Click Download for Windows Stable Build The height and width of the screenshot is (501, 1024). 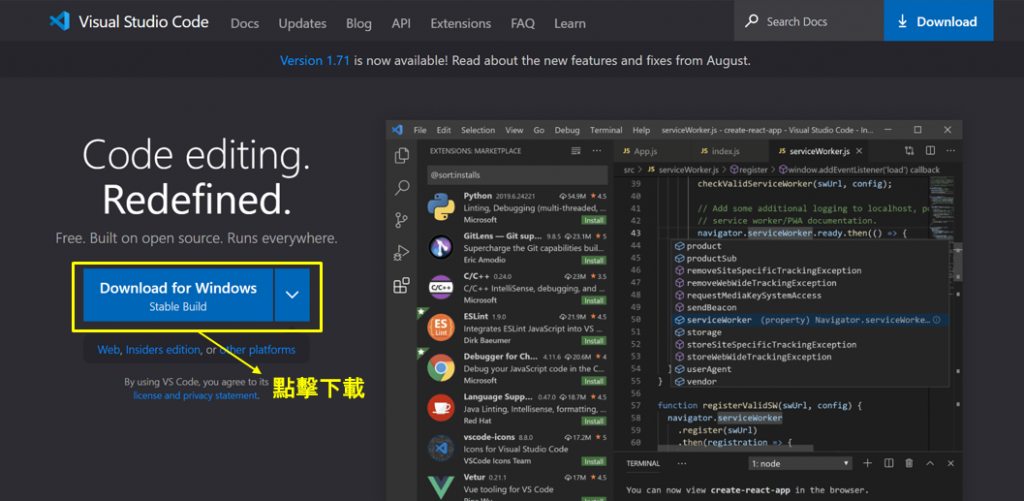(x=178, y=295)
